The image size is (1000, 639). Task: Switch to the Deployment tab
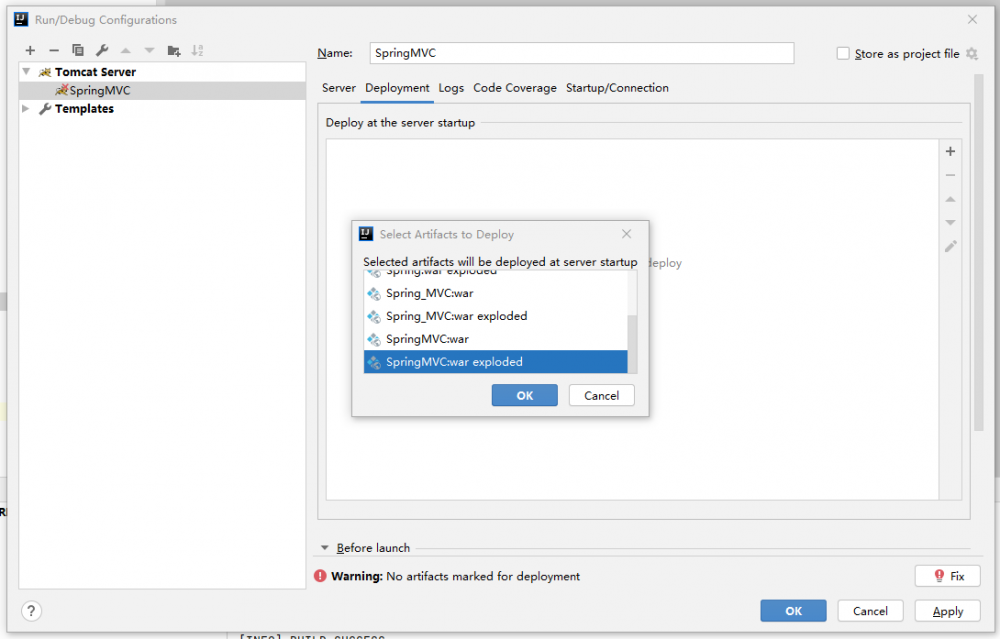click(x=397, y=88)
